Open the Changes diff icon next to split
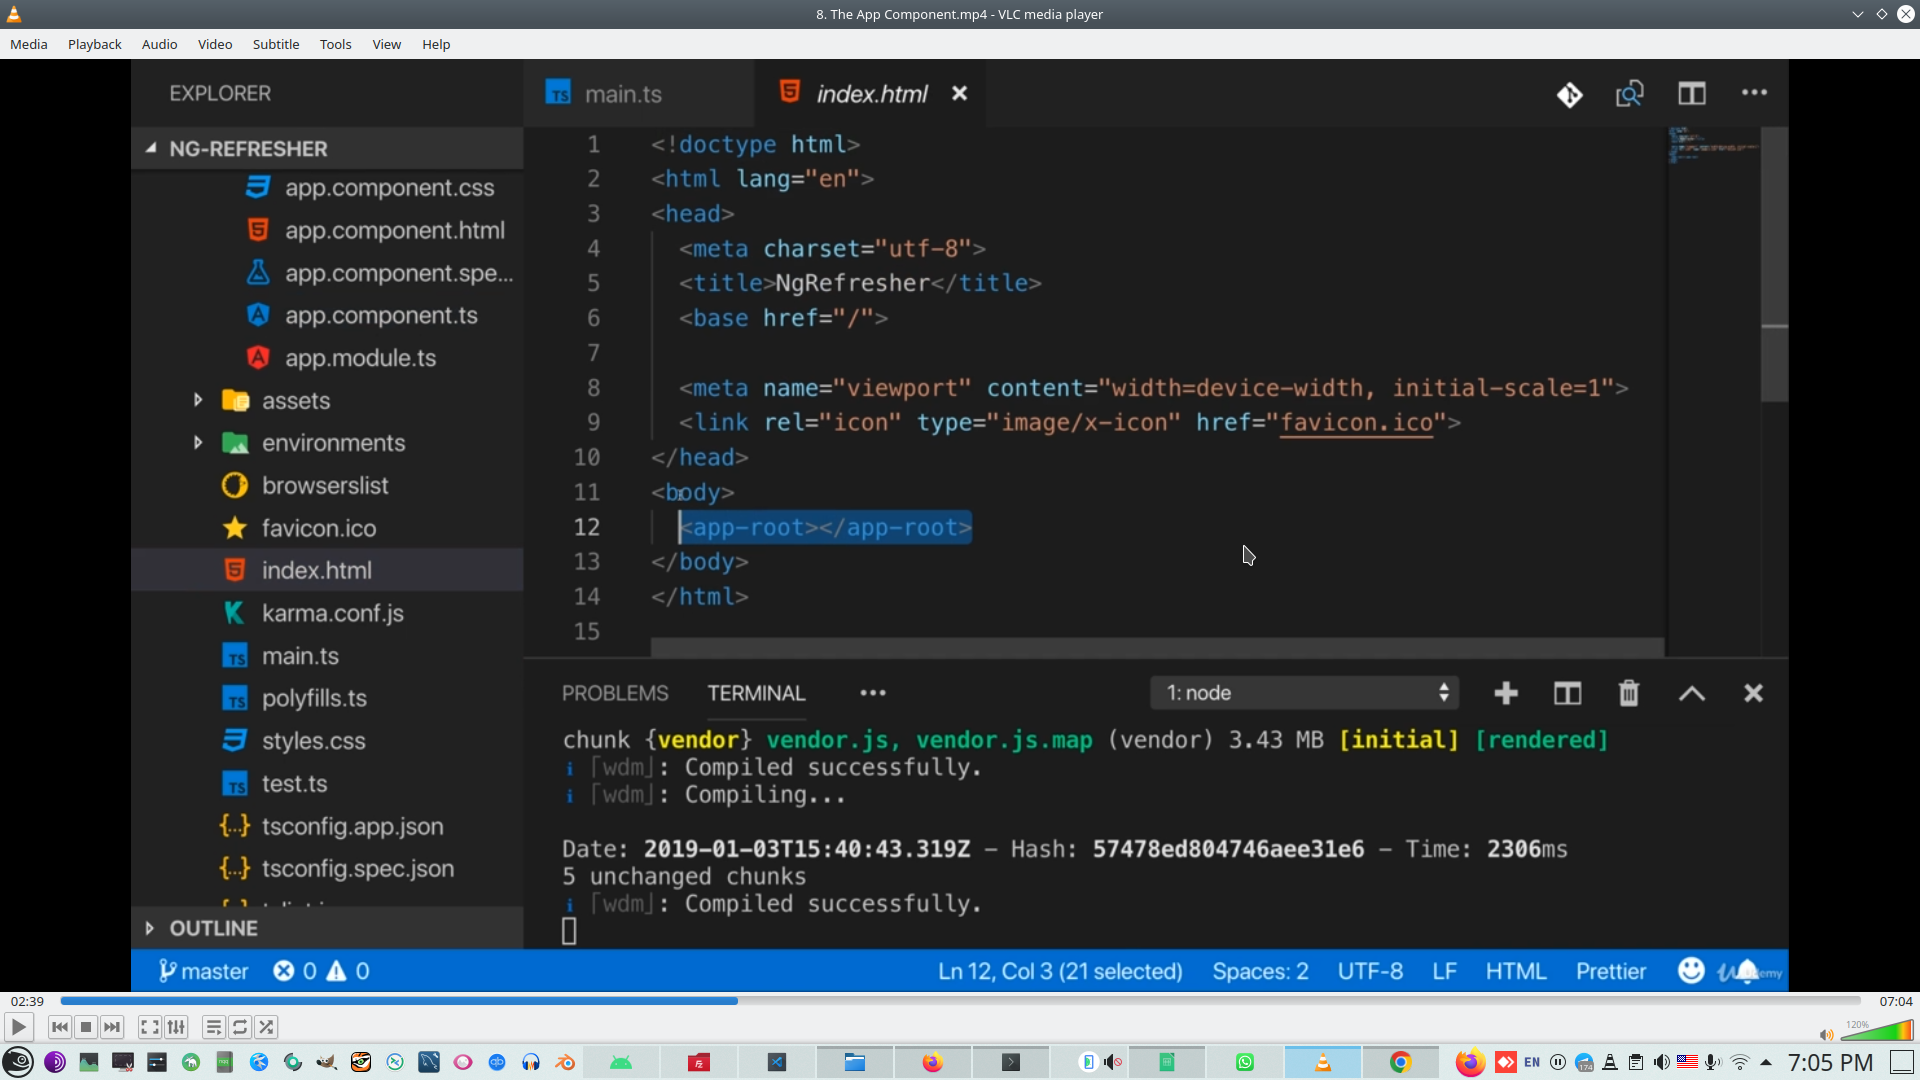 pyautogui.click(x=1570, y=93)
